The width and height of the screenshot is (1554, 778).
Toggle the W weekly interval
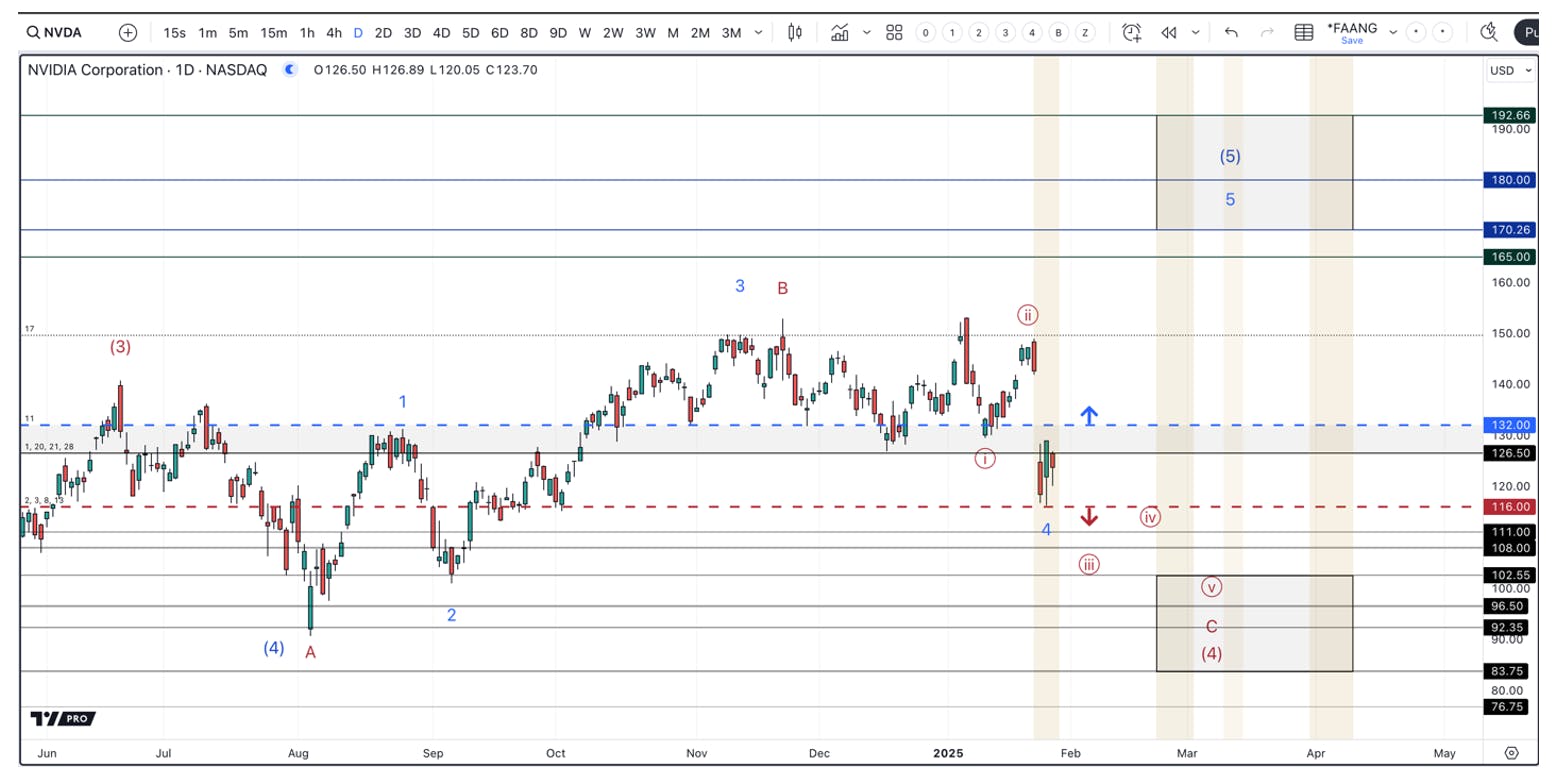[x=585, y=33]
